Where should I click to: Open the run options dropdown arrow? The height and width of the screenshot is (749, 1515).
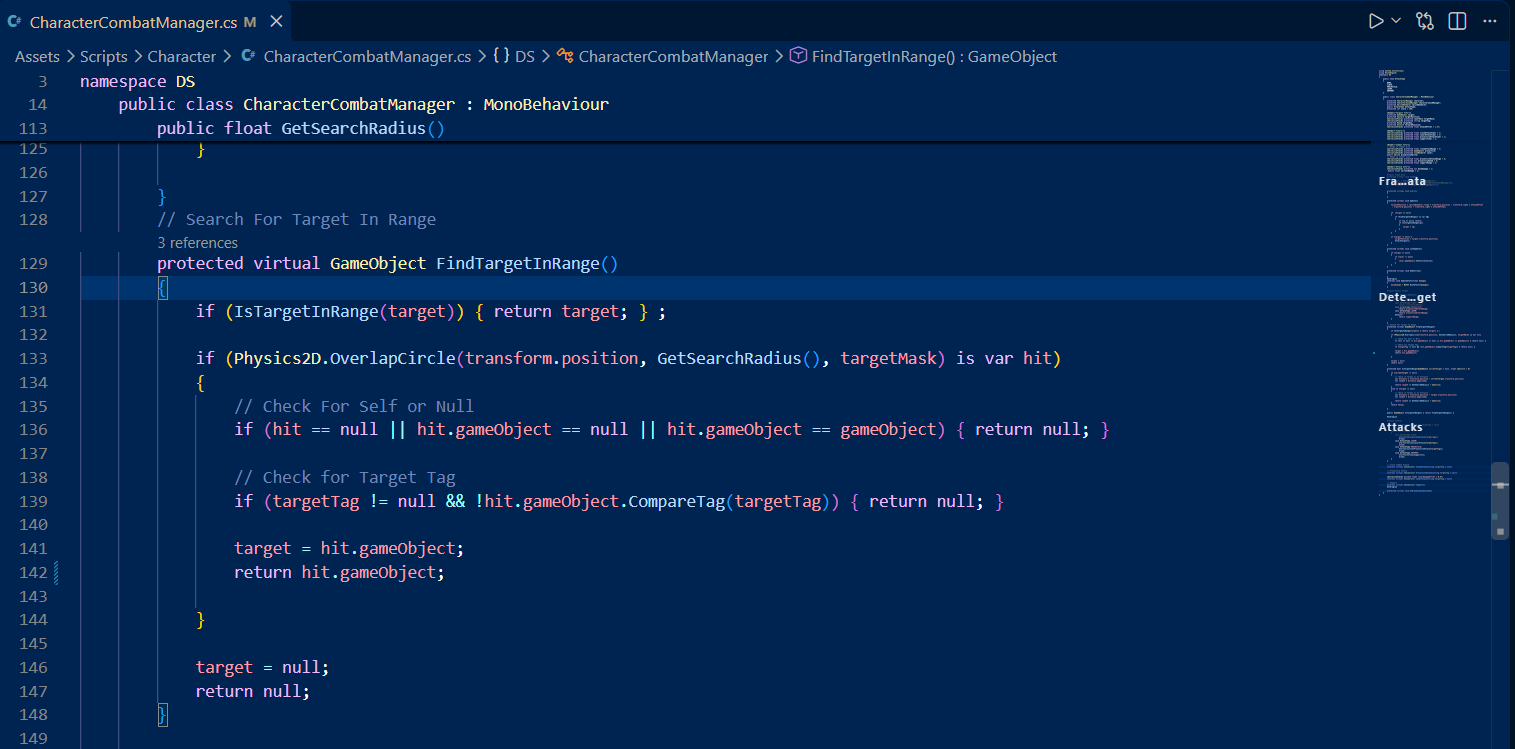[x=1396, y=21]
